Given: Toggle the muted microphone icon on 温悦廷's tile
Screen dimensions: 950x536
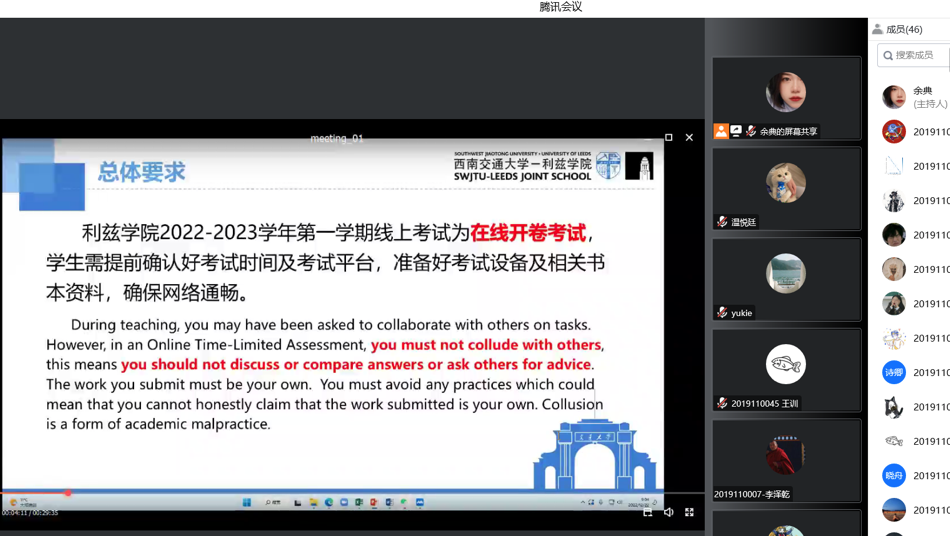Looking at the screenshot, I should 722,222.
